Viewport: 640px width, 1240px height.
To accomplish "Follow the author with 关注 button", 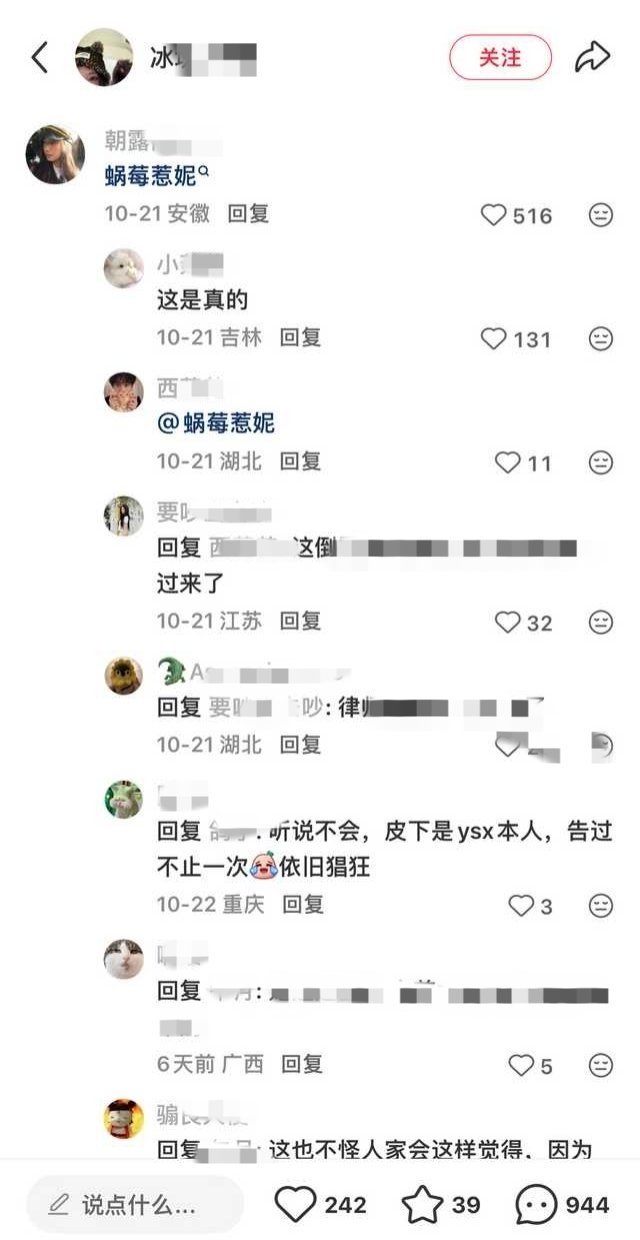I will 500,58.
